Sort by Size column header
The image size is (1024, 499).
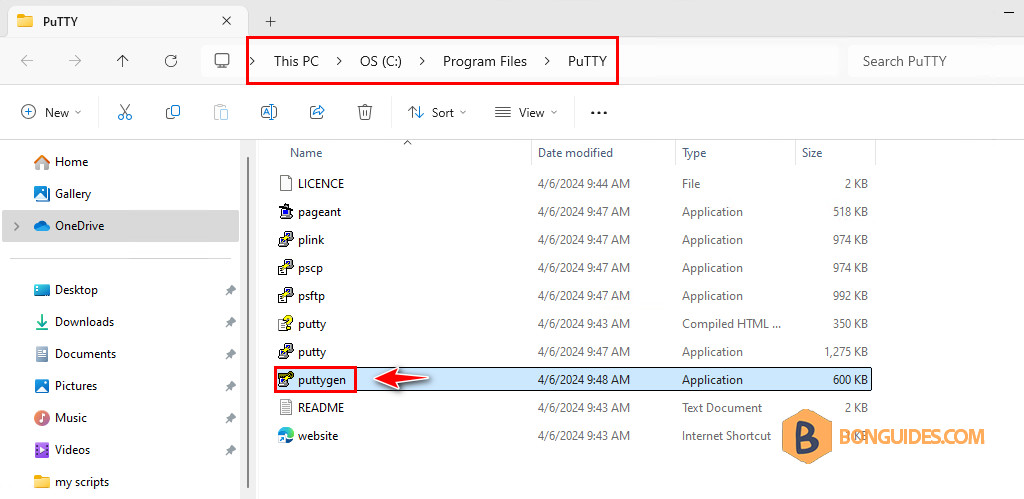(x=812, y=153)
